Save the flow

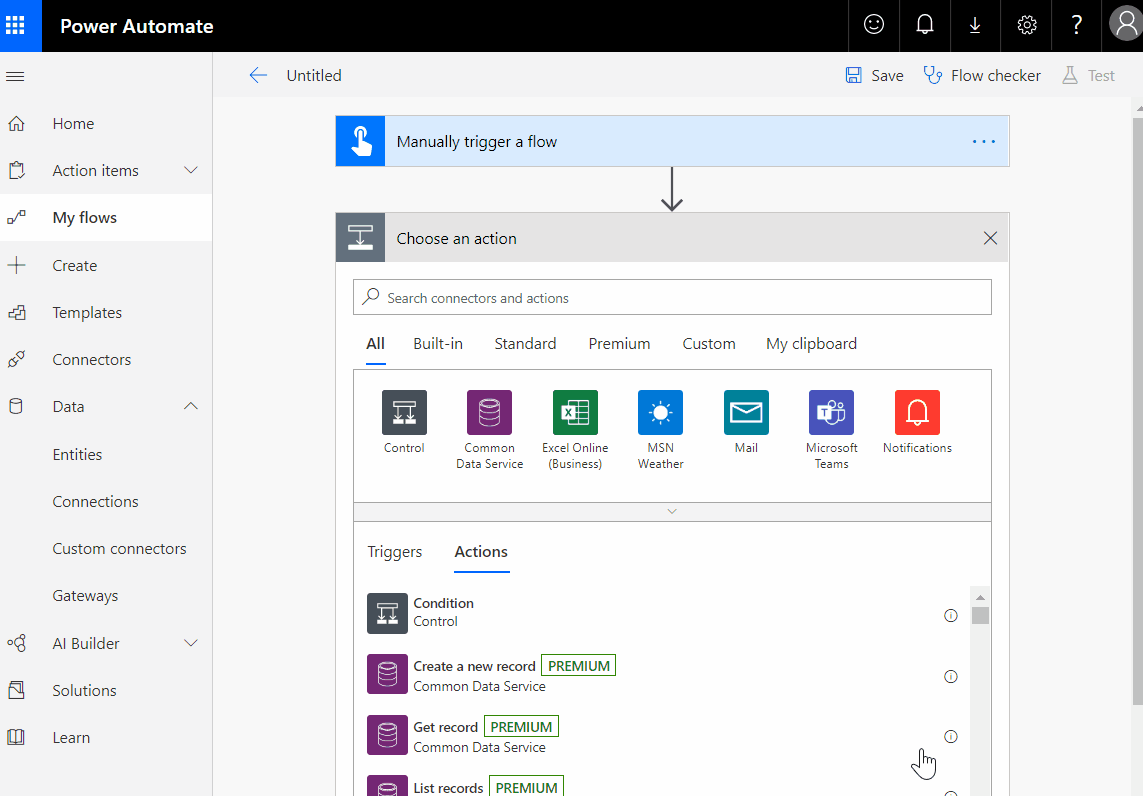click(874, 75)
